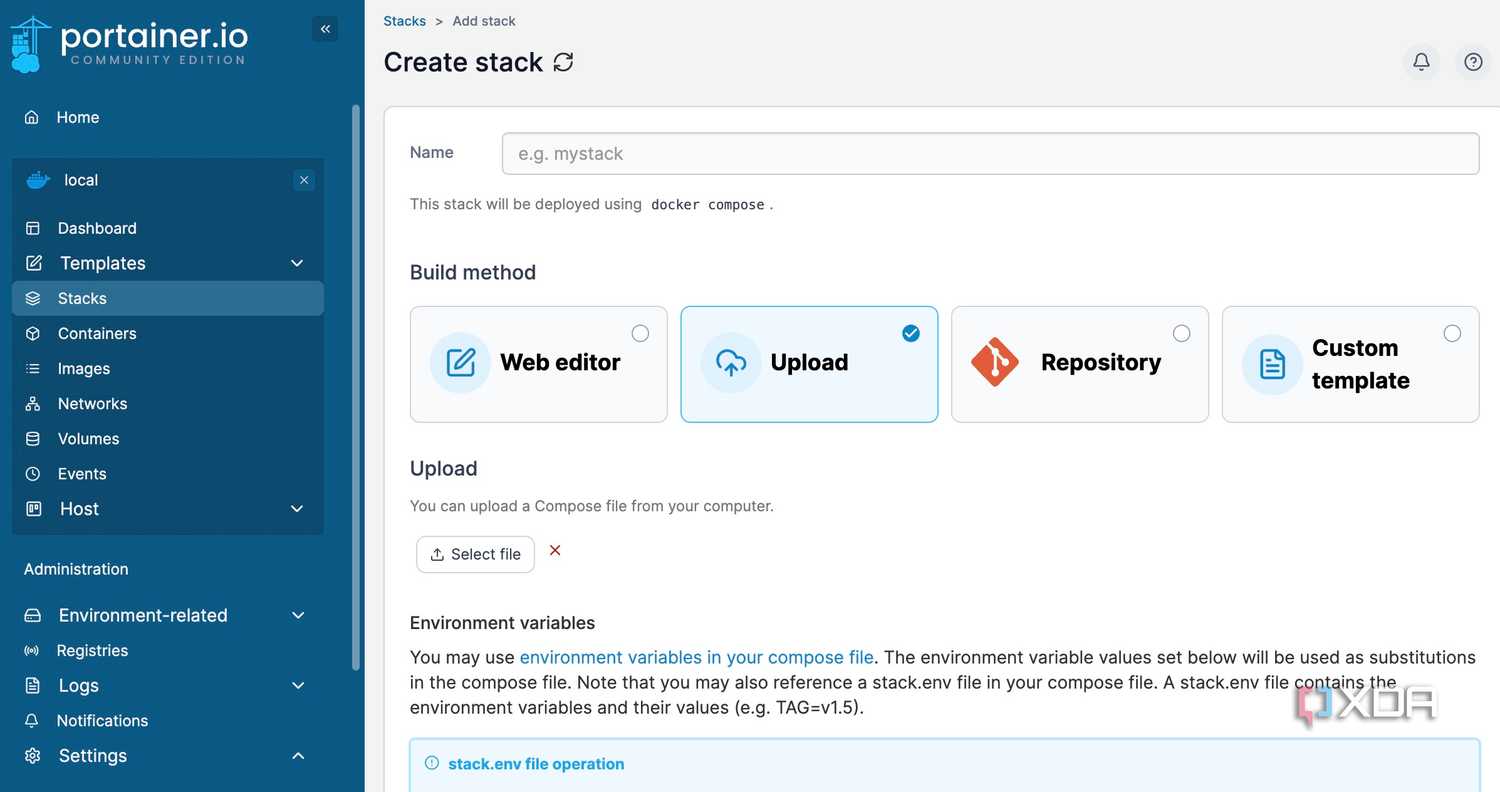Expand the Host menu chevron
Image resolution: width=1500 pixels, height=792 pixels.
297,509
